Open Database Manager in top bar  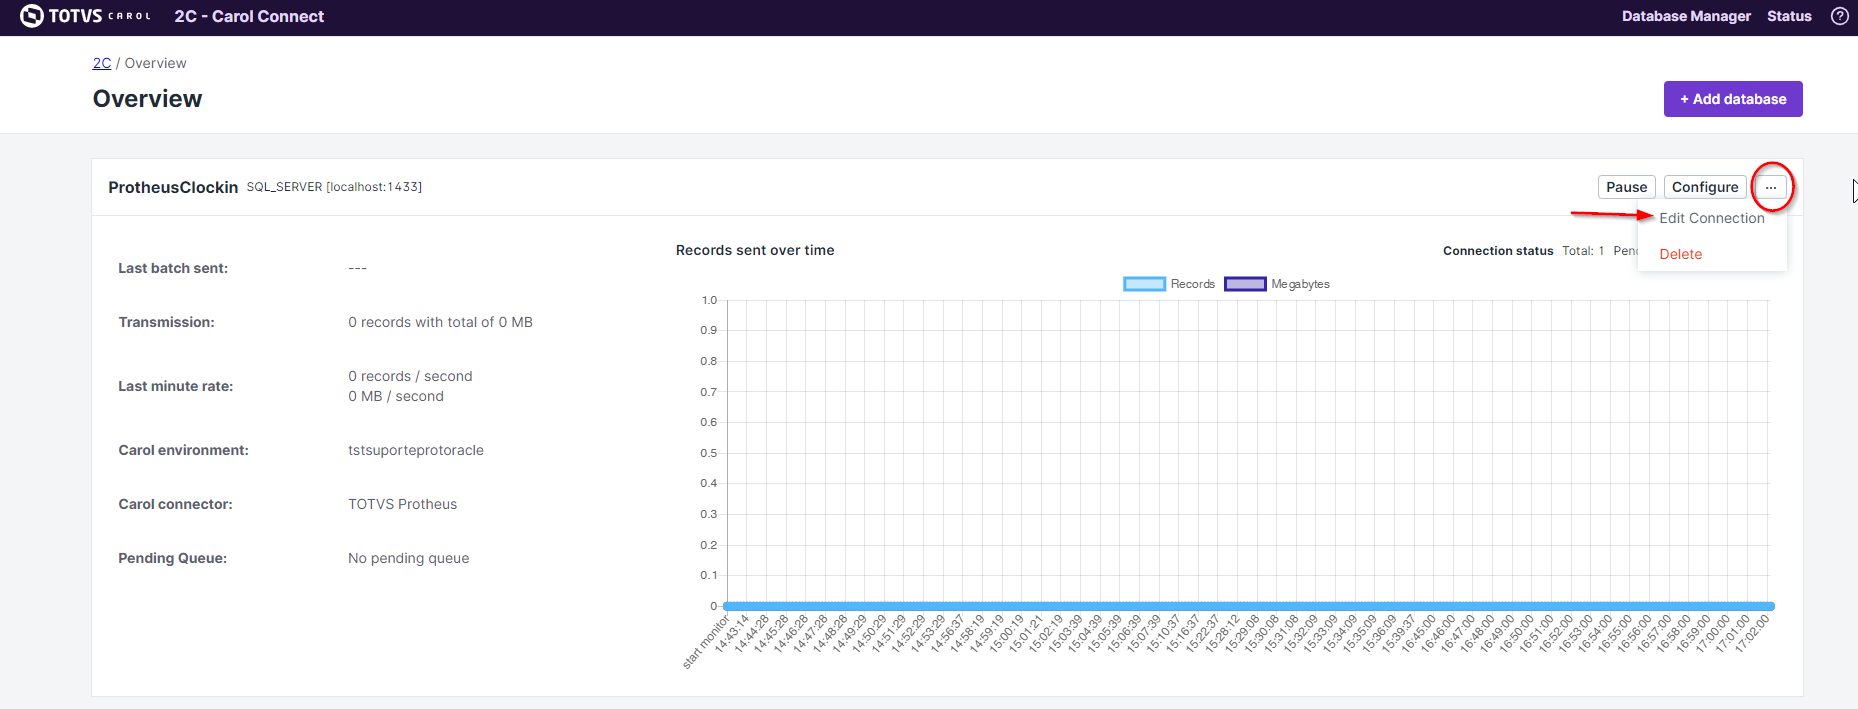click(x=1685, y=16)
